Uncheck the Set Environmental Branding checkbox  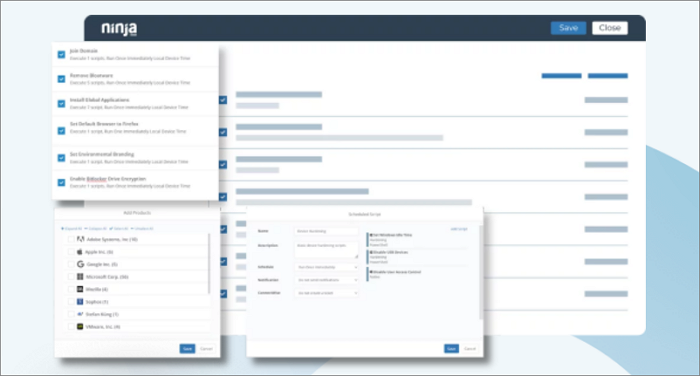click(x=62, y=158)
